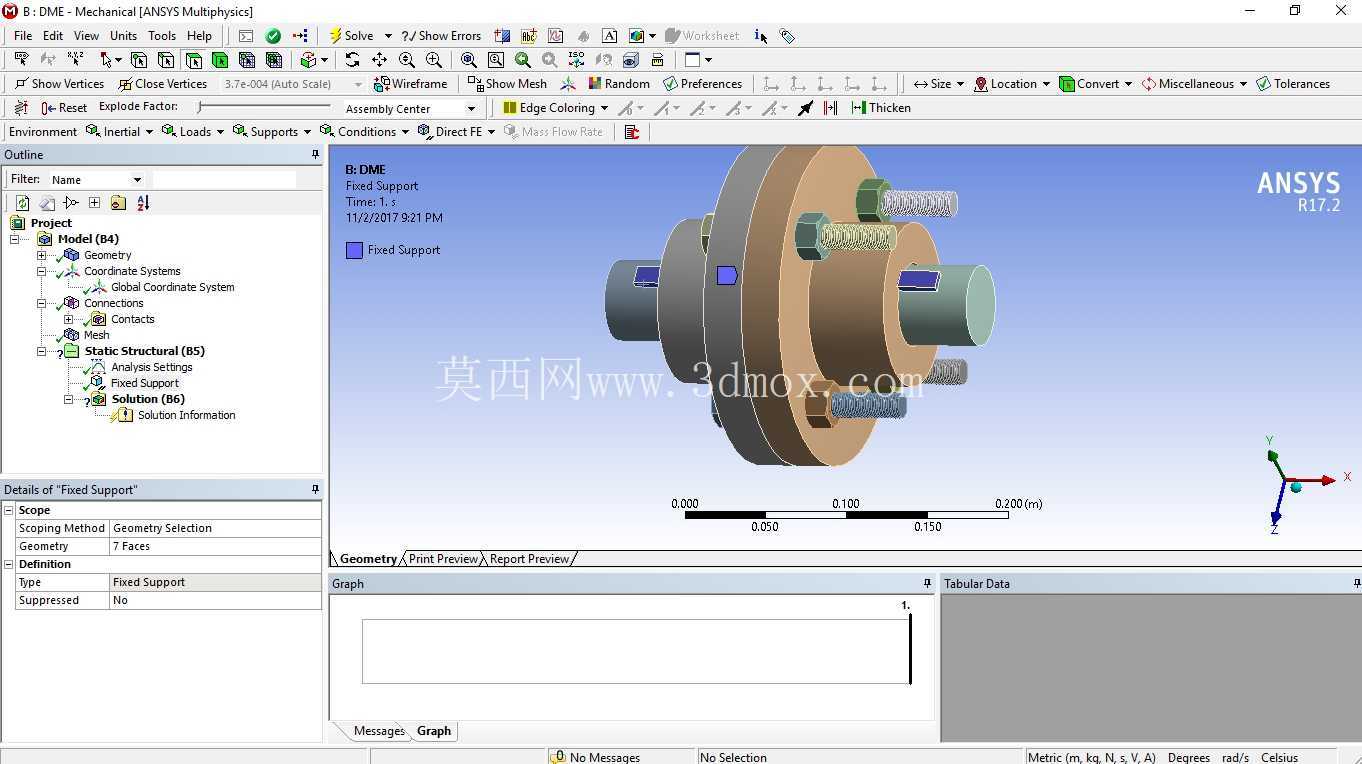Click the Report icon after Mass Flow Rate
The height and width of the screenshot is (764, 1362).
pos(632,132)
